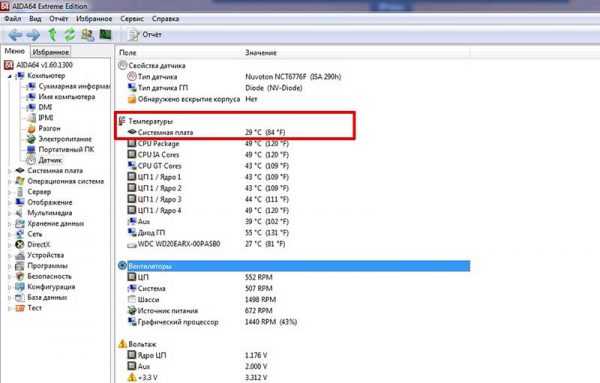The width and height of the screenshot is (600, 383).
Task: Click the green Up arrow toolbar icon
Action: (x=52, y=35)
